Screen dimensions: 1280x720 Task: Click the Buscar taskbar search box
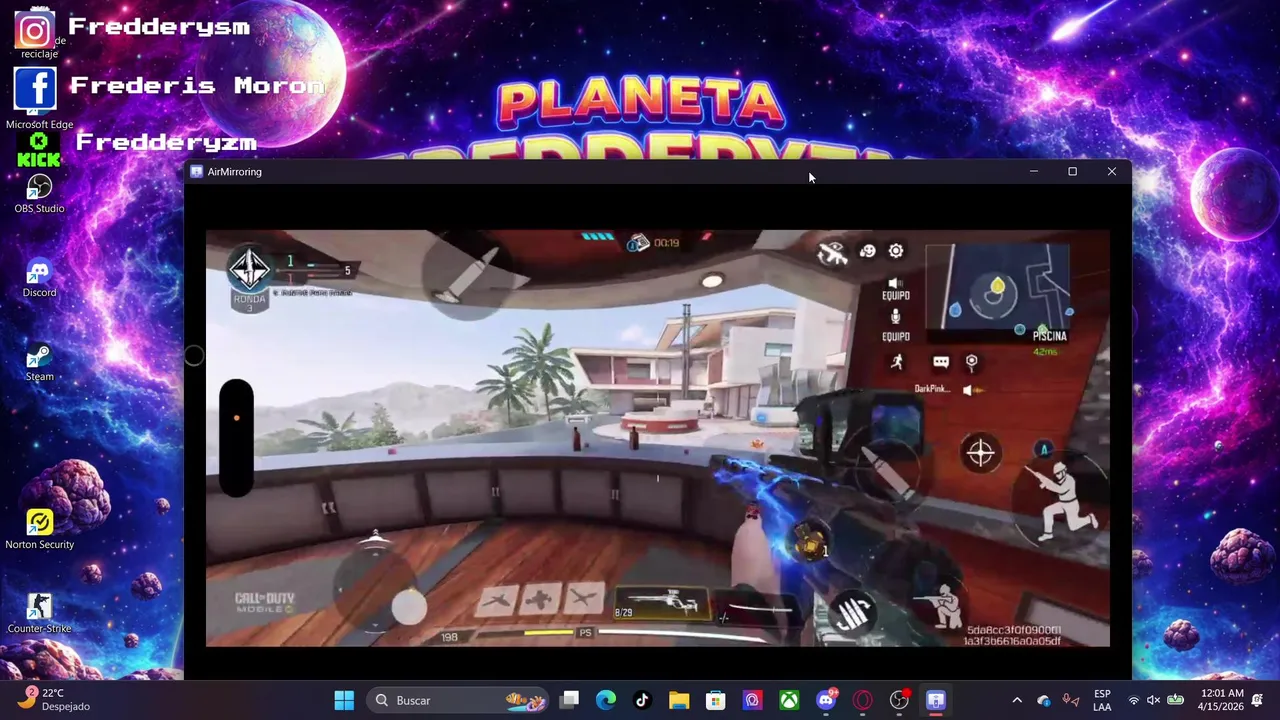coord(457,700)
